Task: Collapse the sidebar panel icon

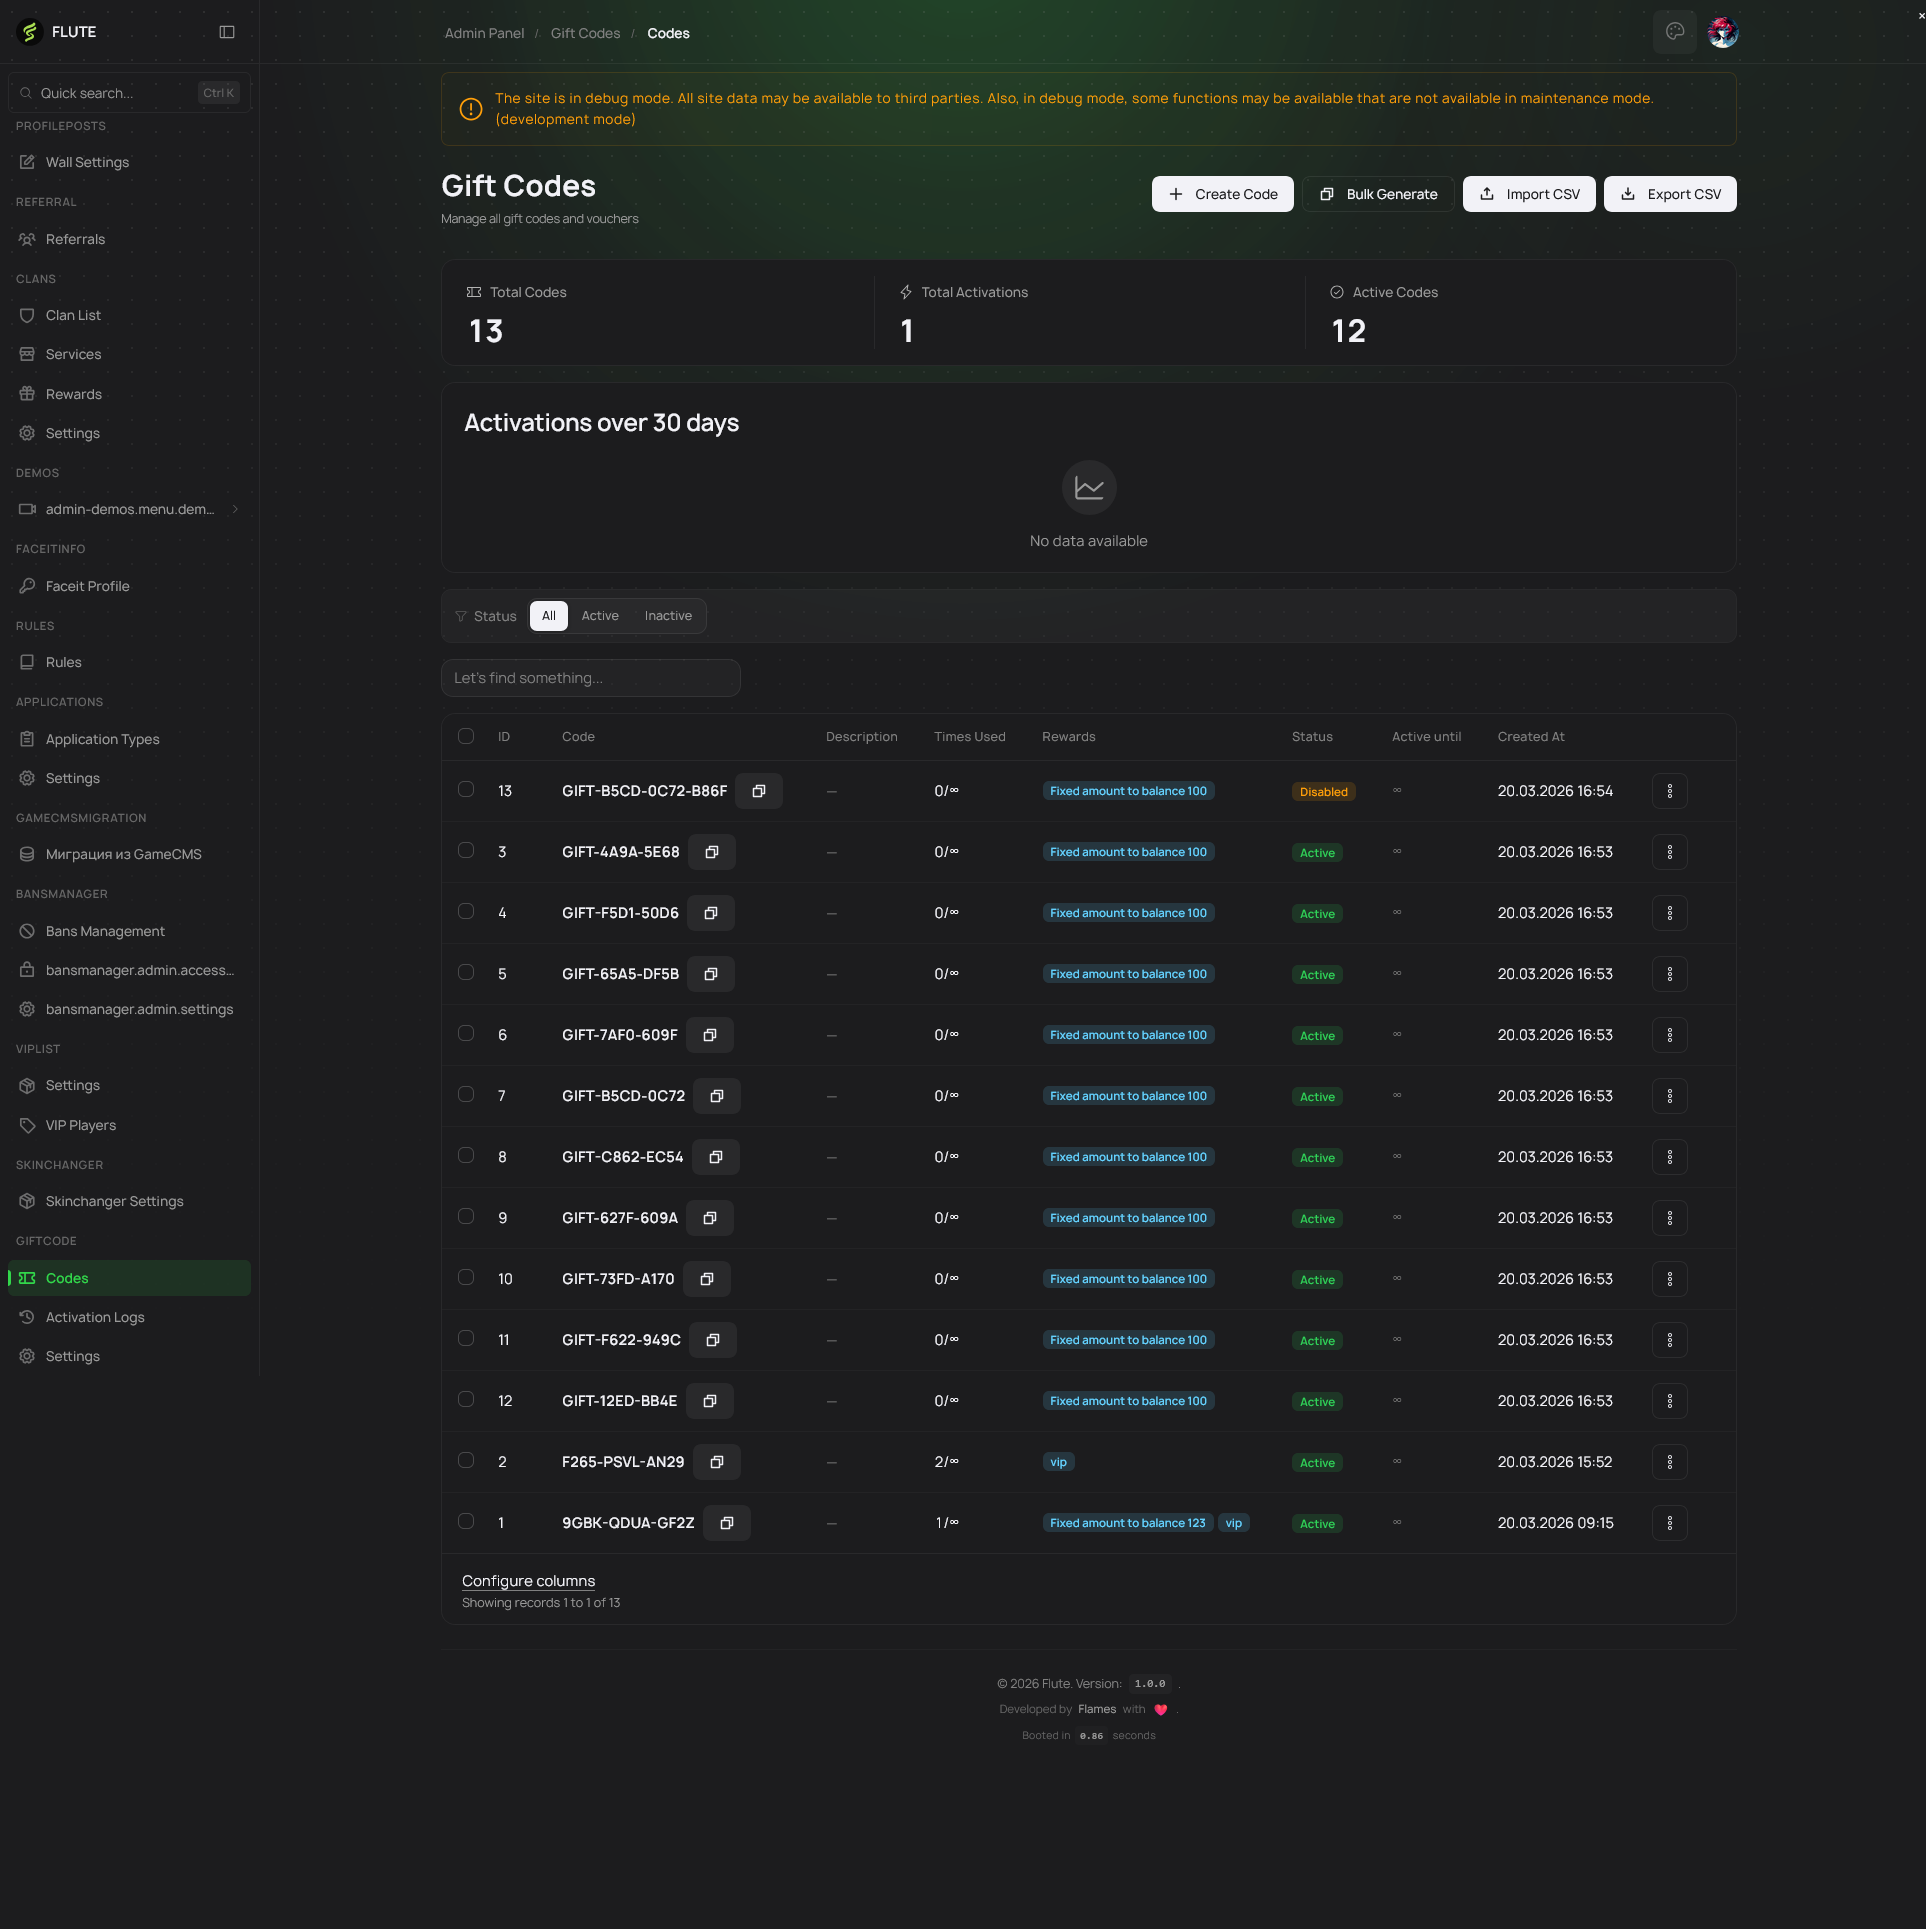Action: [x=227, y=32]
